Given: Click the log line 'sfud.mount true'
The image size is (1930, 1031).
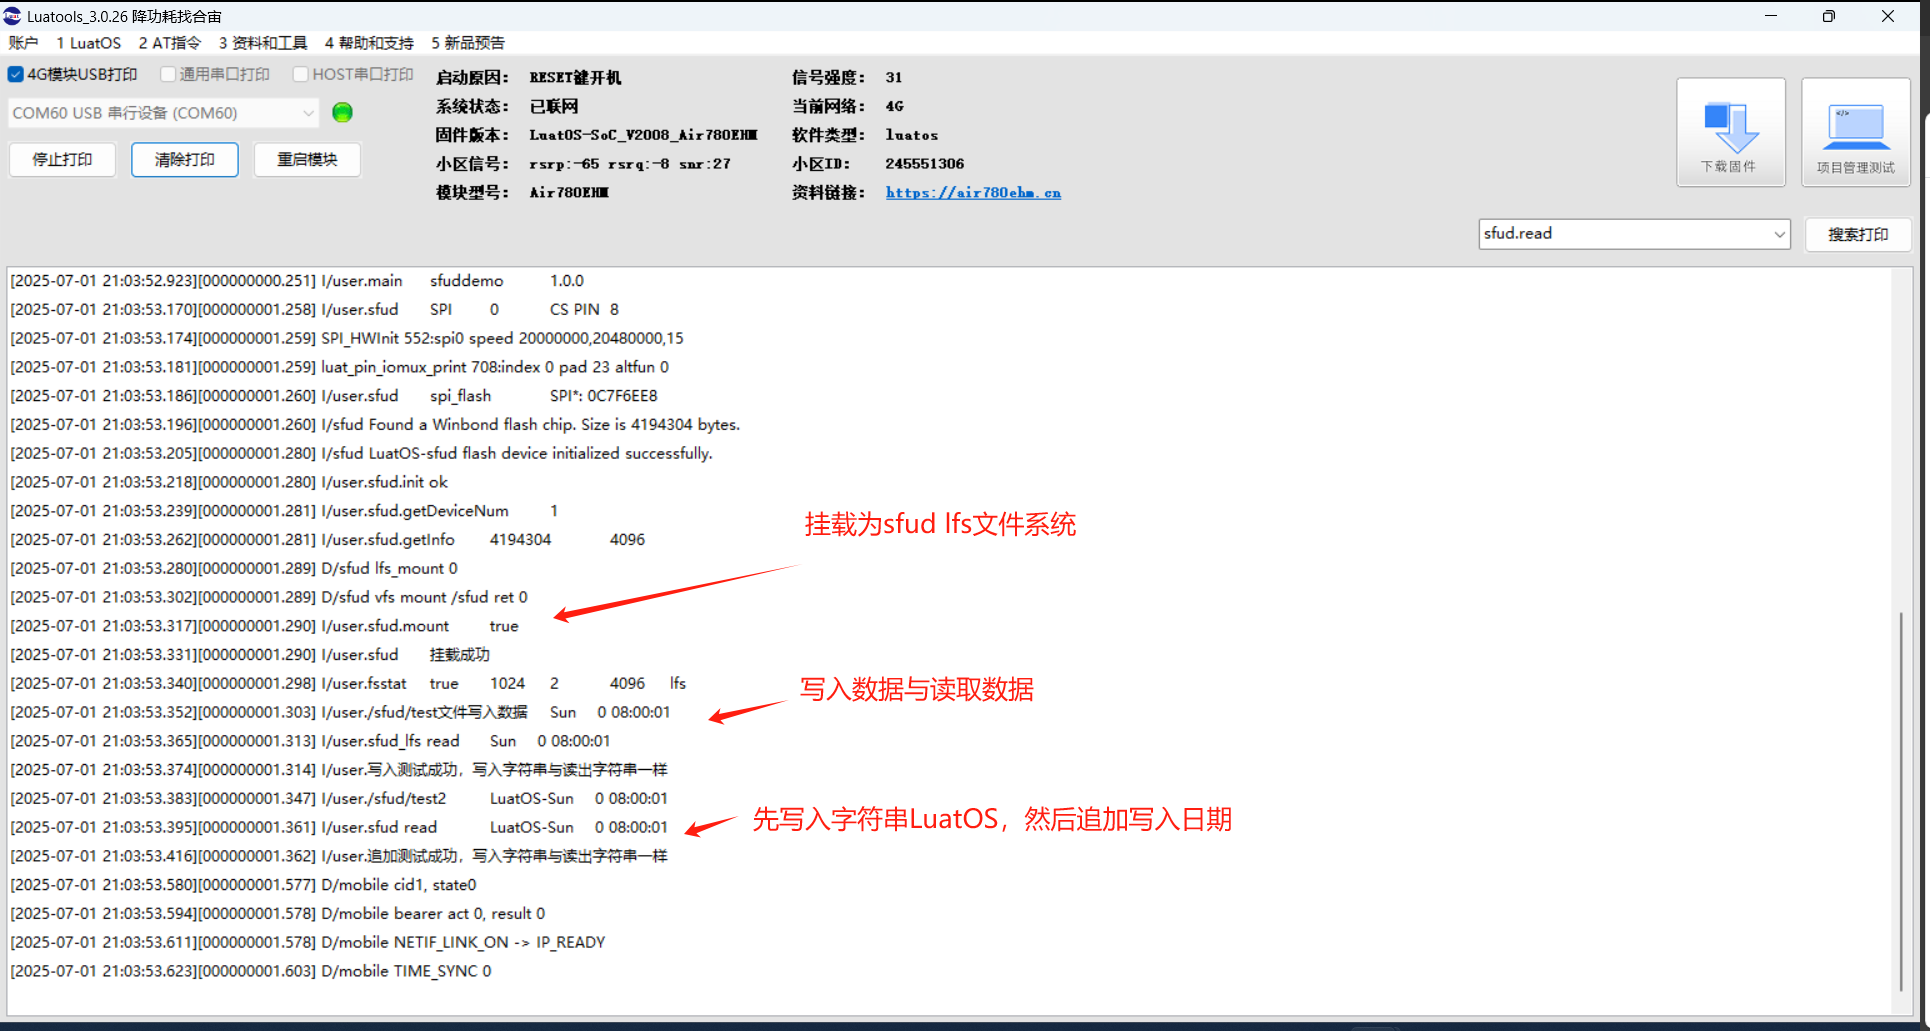Looking at the screenshot, I should [x=264, y=626].
